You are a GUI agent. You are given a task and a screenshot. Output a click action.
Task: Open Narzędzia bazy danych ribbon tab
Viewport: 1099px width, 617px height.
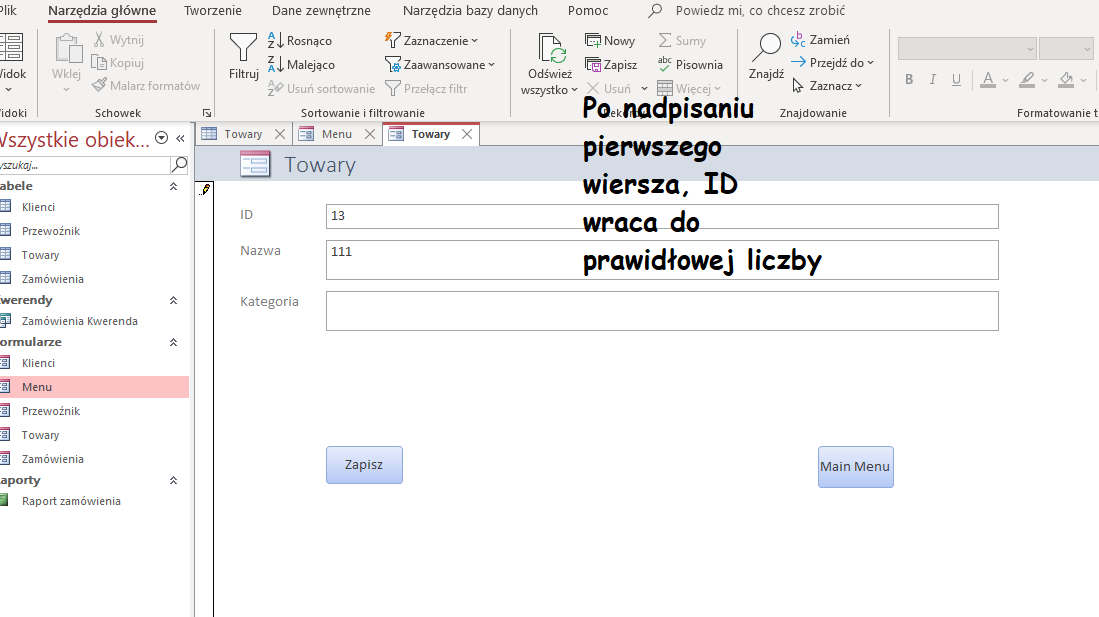pyautogui.click(x=470, y=11)
